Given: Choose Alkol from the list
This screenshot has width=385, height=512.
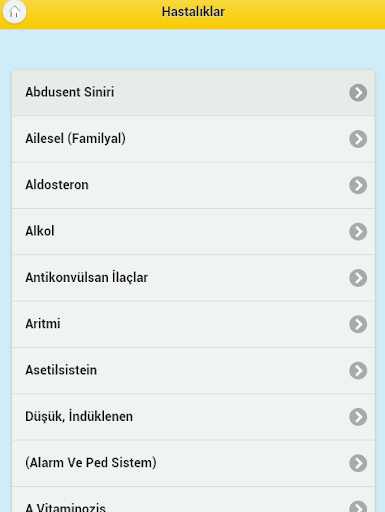Looking at the screenshot, I should pos(193,232).
